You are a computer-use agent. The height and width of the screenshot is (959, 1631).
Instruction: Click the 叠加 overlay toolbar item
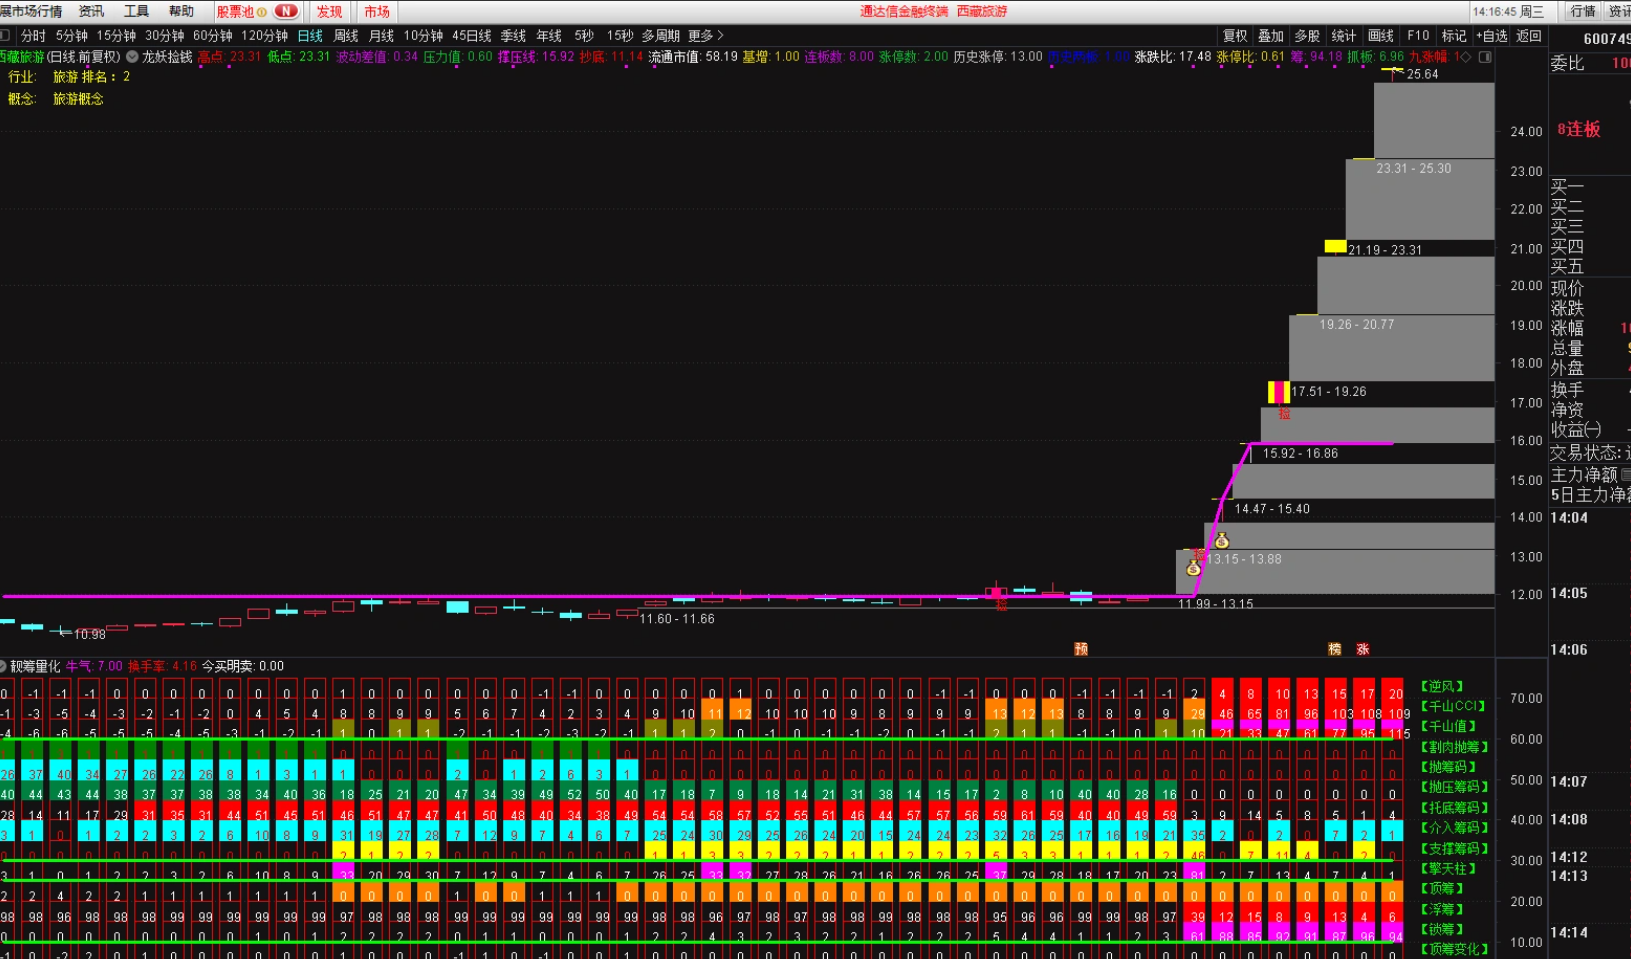pos(1271,35)
